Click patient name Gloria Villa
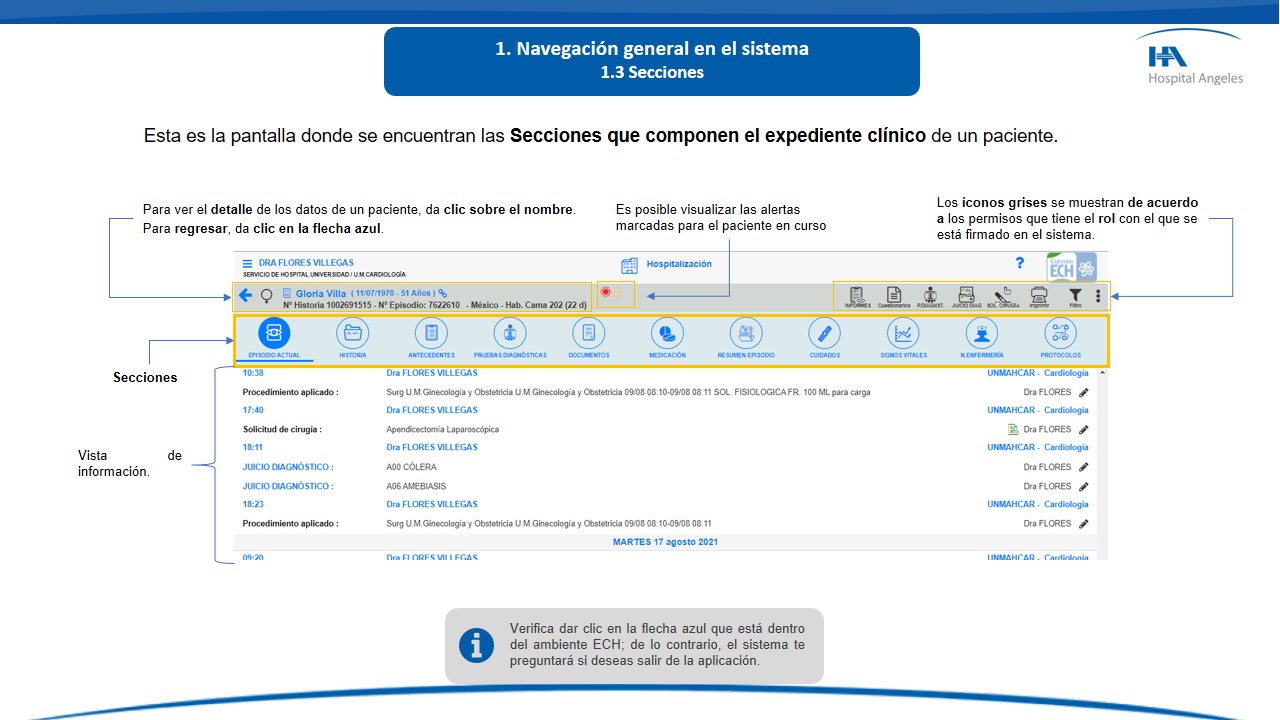This screenshot has height=720, width=1280. click(x=320, y=293)
